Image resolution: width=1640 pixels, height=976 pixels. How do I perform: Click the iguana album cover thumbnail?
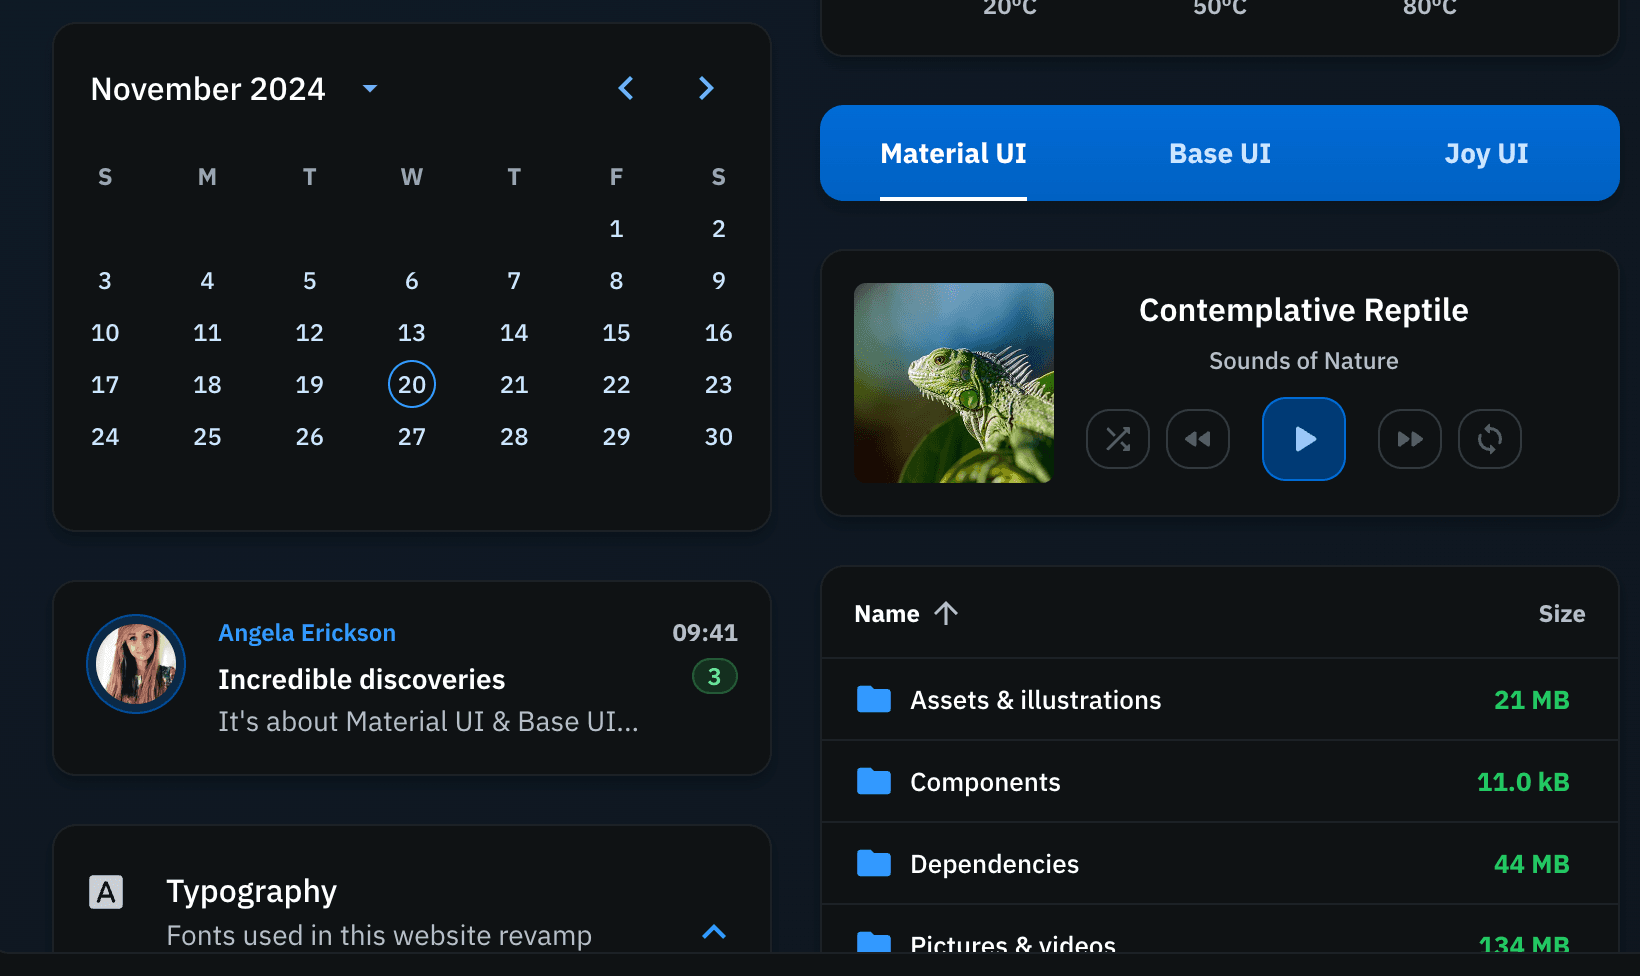click(954, 383)
